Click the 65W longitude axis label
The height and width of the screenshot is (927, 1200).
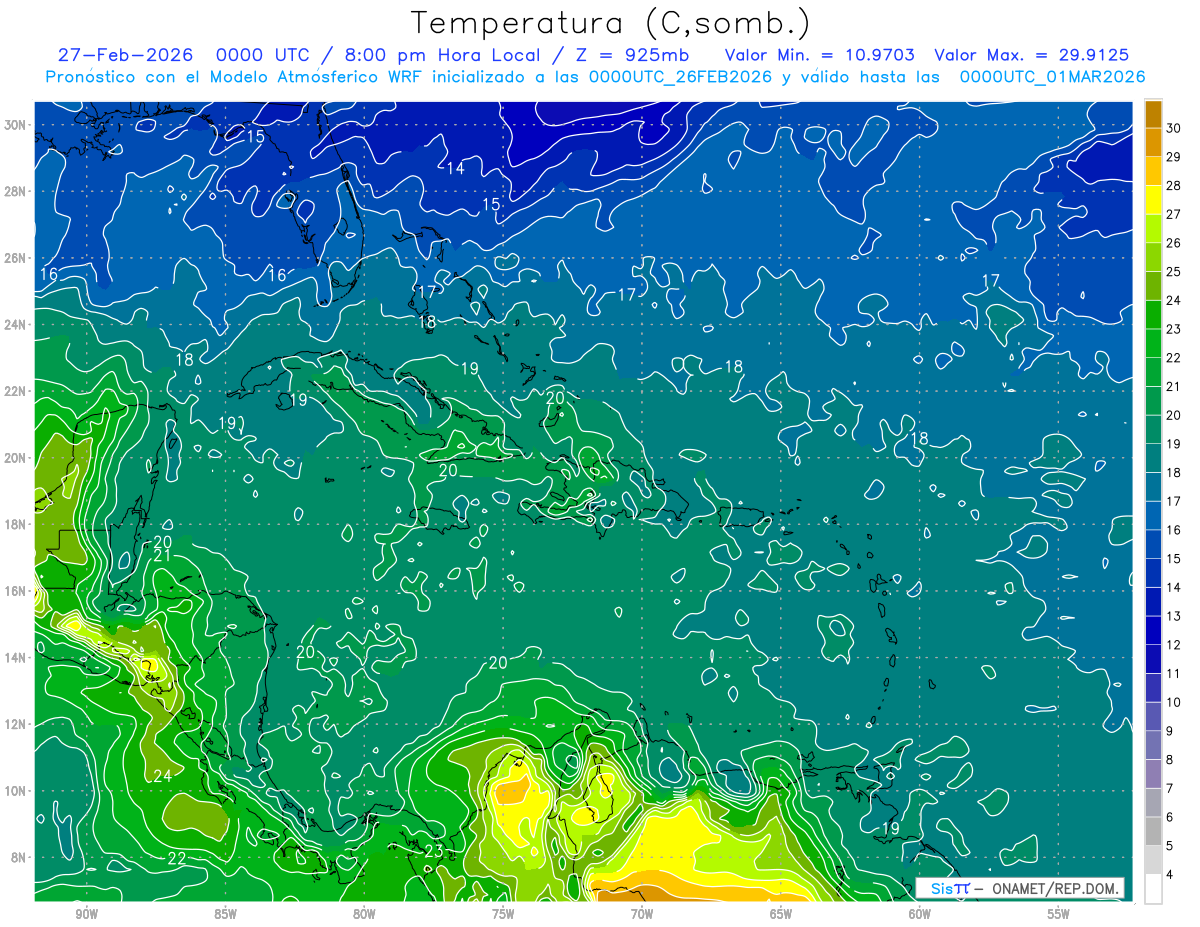pyautogui.click(x=781, y=914)
